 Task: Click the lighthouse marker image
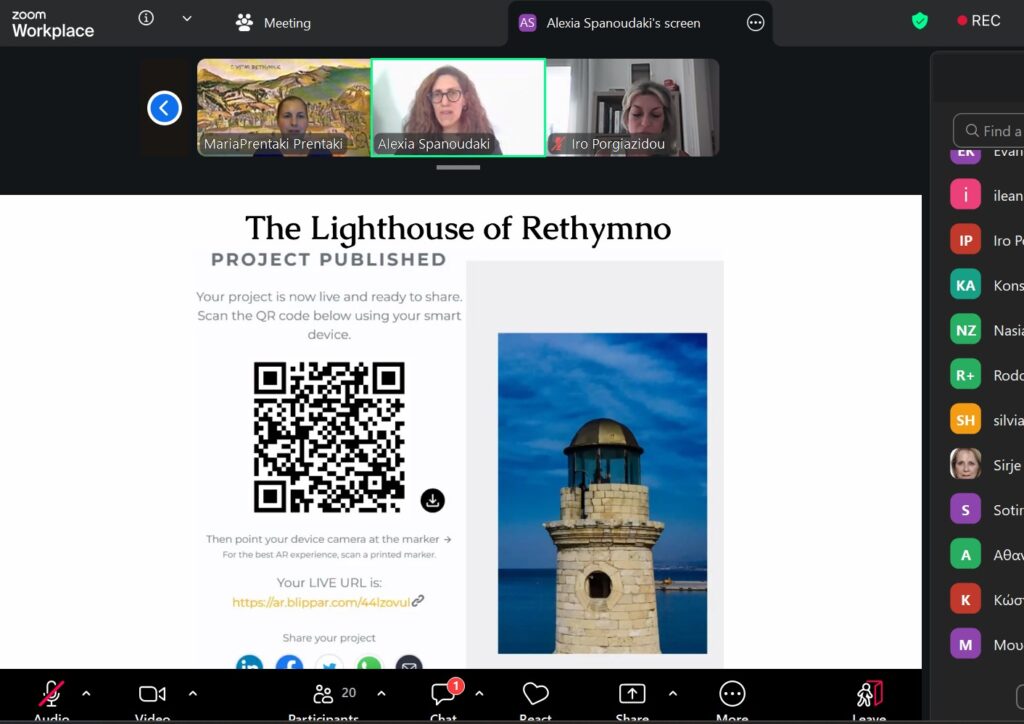click(602, 493)
